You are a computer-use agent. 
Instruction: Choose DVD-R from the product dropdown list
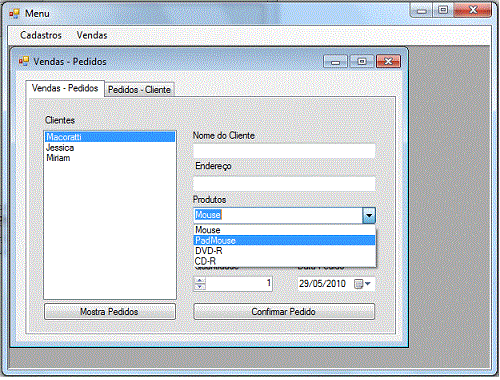coord(284,251)
